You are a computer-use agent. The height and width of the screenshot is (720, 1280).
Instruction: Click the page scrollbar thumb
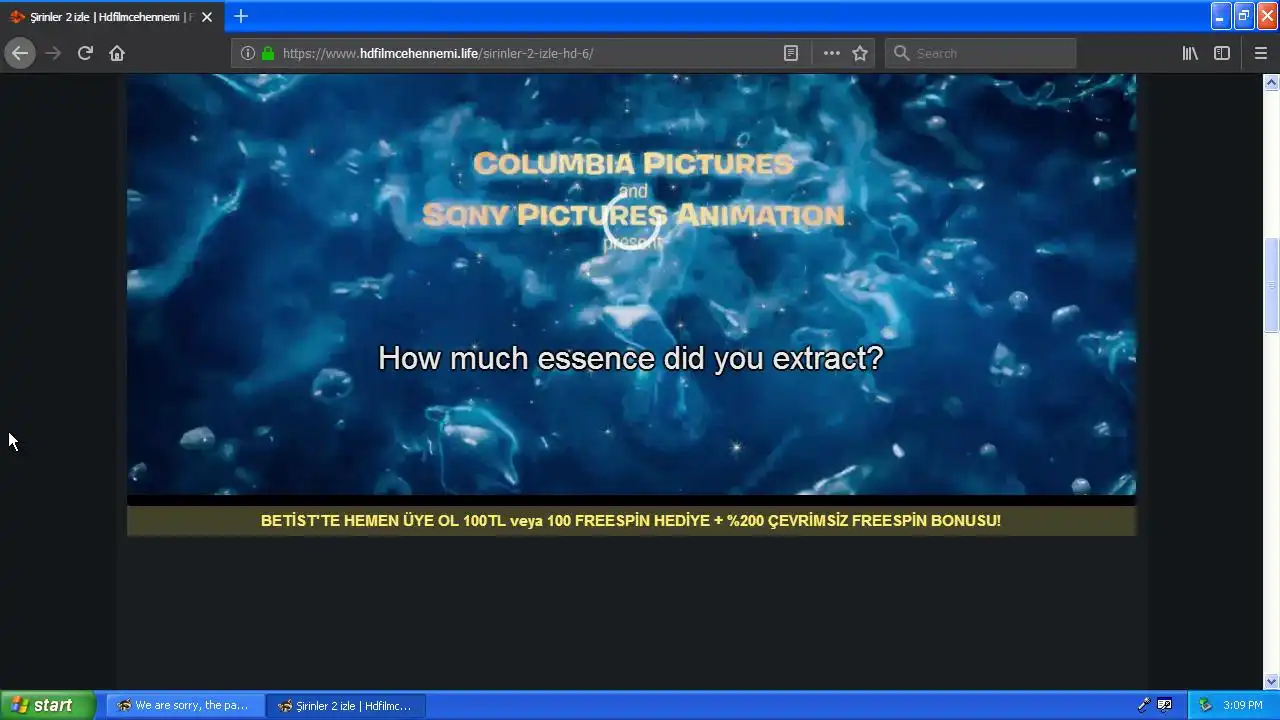click(x=1271, y=285)
